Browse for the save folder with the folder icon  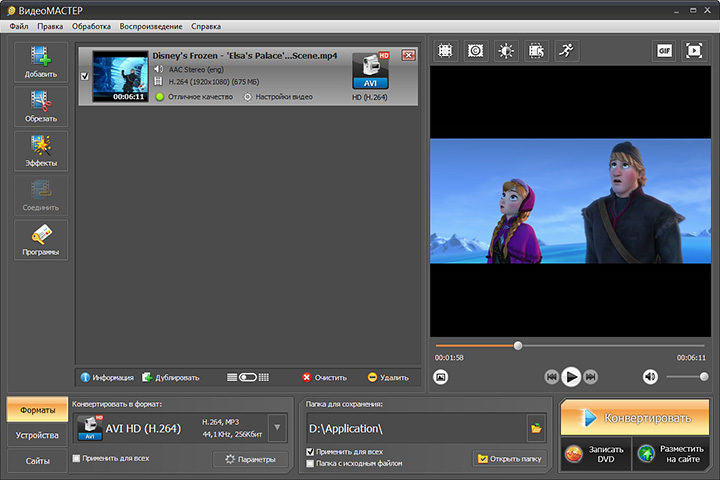pyautogui.click(x=536, y=428)
